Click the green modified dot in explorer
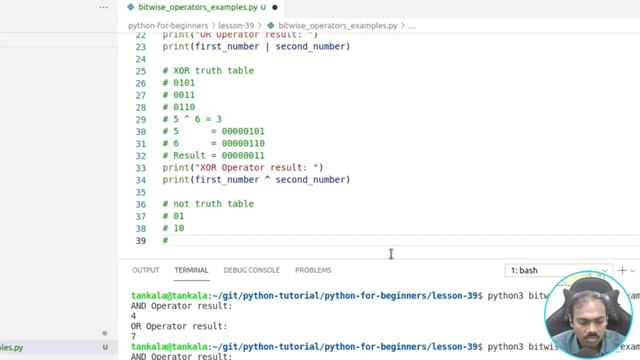The height and width of the screenshot is (360, 640). 105,333
